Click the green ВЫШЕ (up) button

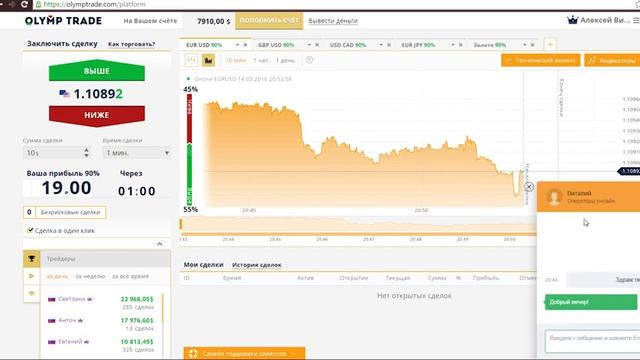(x=97, y=70)
